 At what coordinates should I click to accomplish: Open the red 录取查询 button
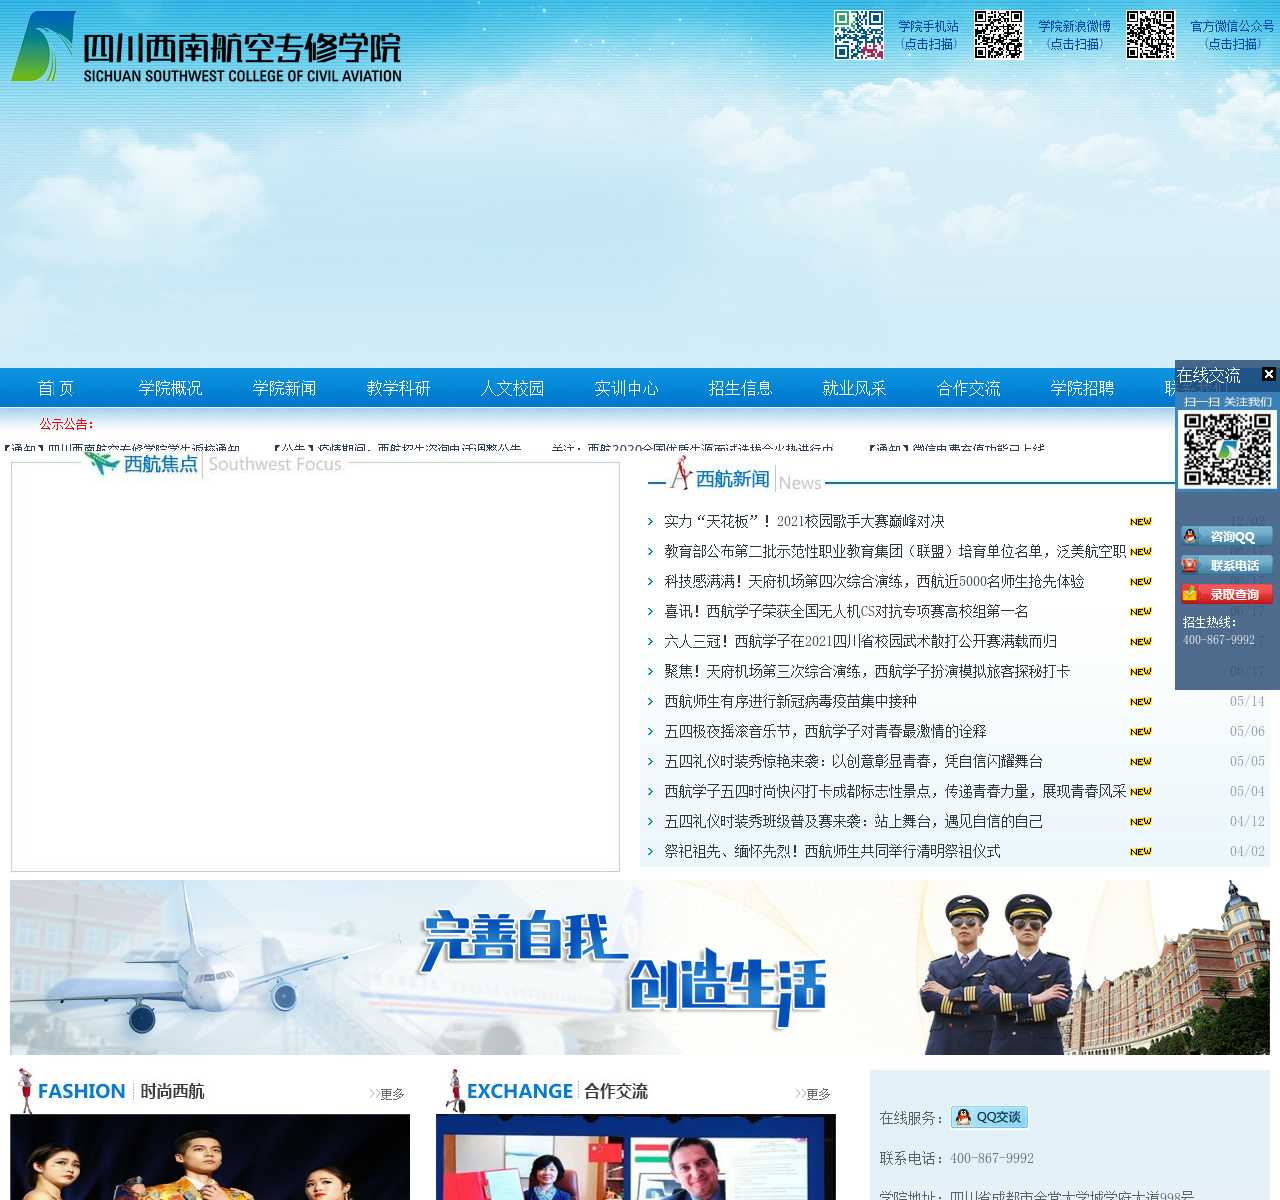[1227, 594]
